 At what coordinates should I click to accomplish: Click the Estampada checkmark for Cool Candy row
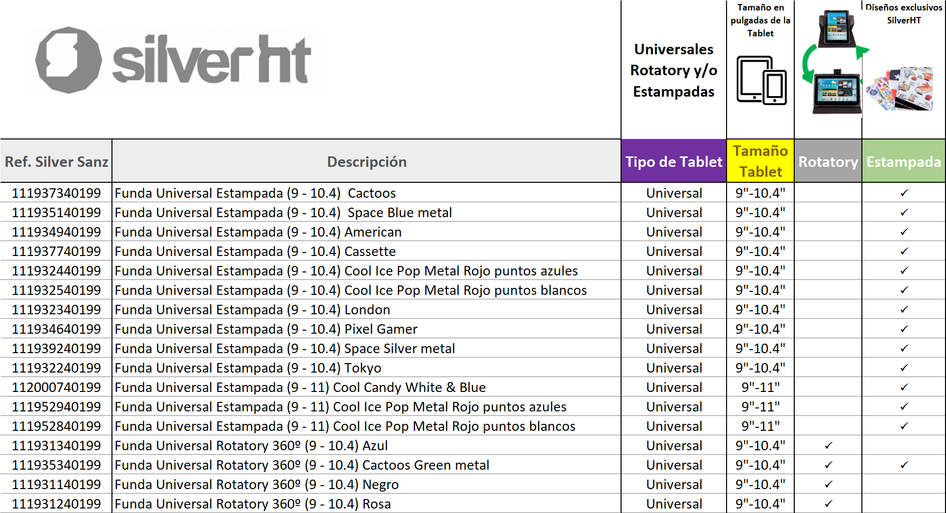pos(904,387)
